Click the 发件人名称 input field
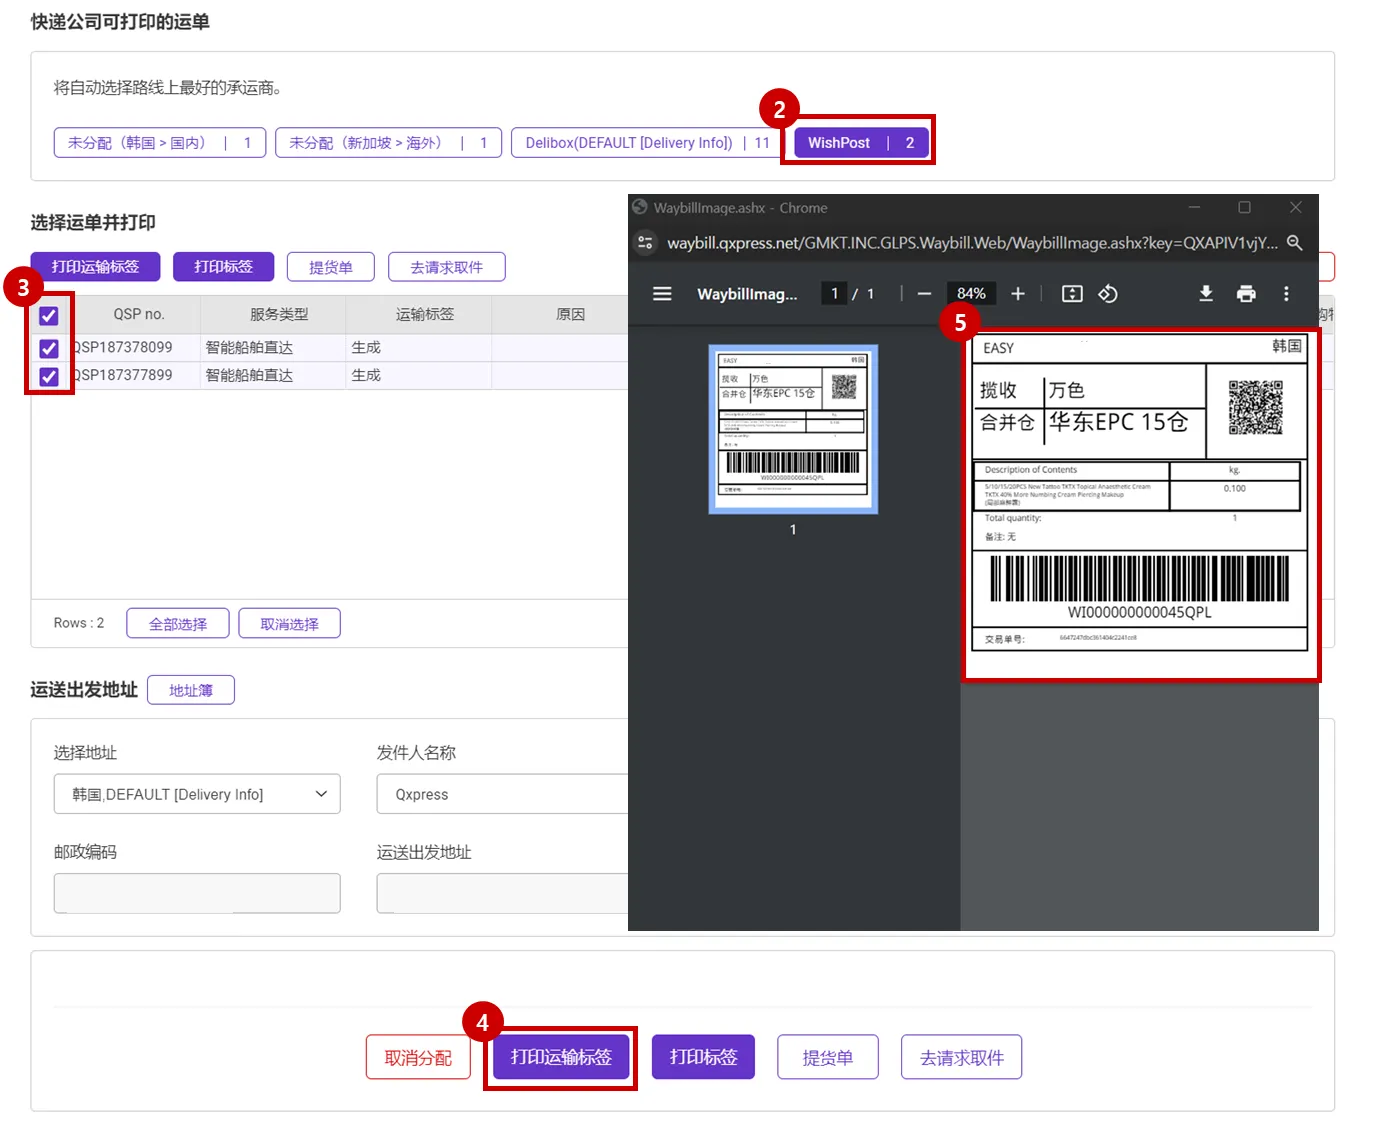 (x=502, y=794)
